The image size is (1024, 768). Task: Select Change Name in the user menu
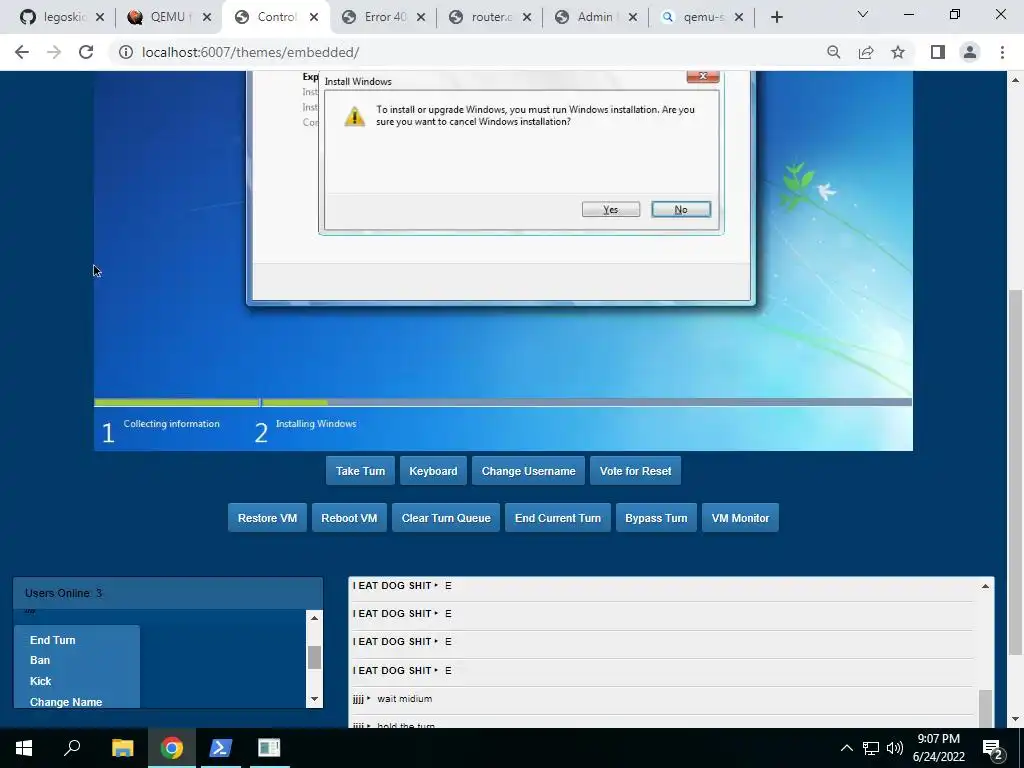[x=66, y=702]
